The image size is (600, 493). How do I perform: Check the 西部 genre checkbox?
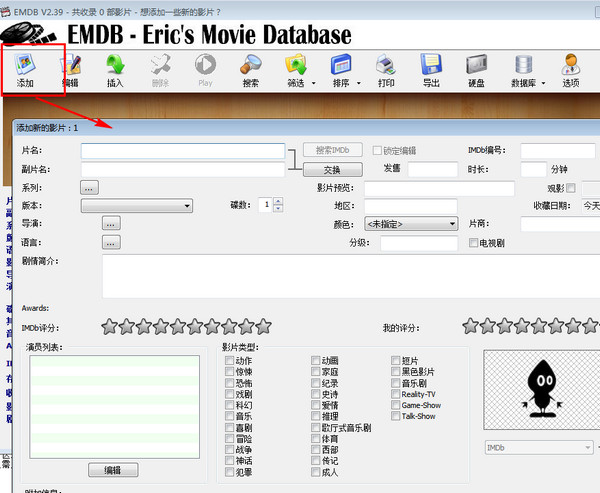click(x=315, y=449)
